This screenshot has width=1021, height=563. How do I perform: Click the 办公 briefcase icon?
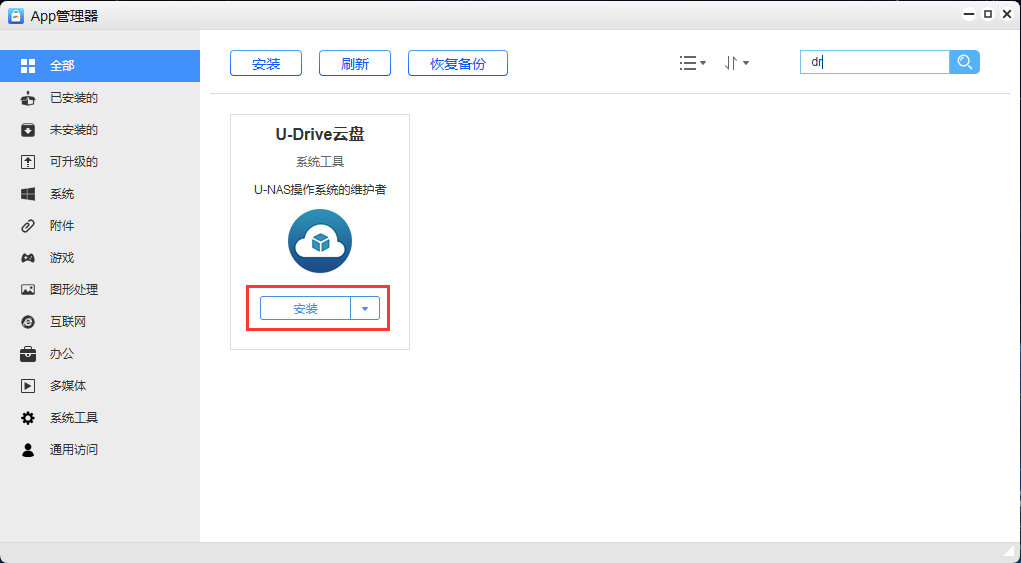pyautogui.click(x=28, y=354)
